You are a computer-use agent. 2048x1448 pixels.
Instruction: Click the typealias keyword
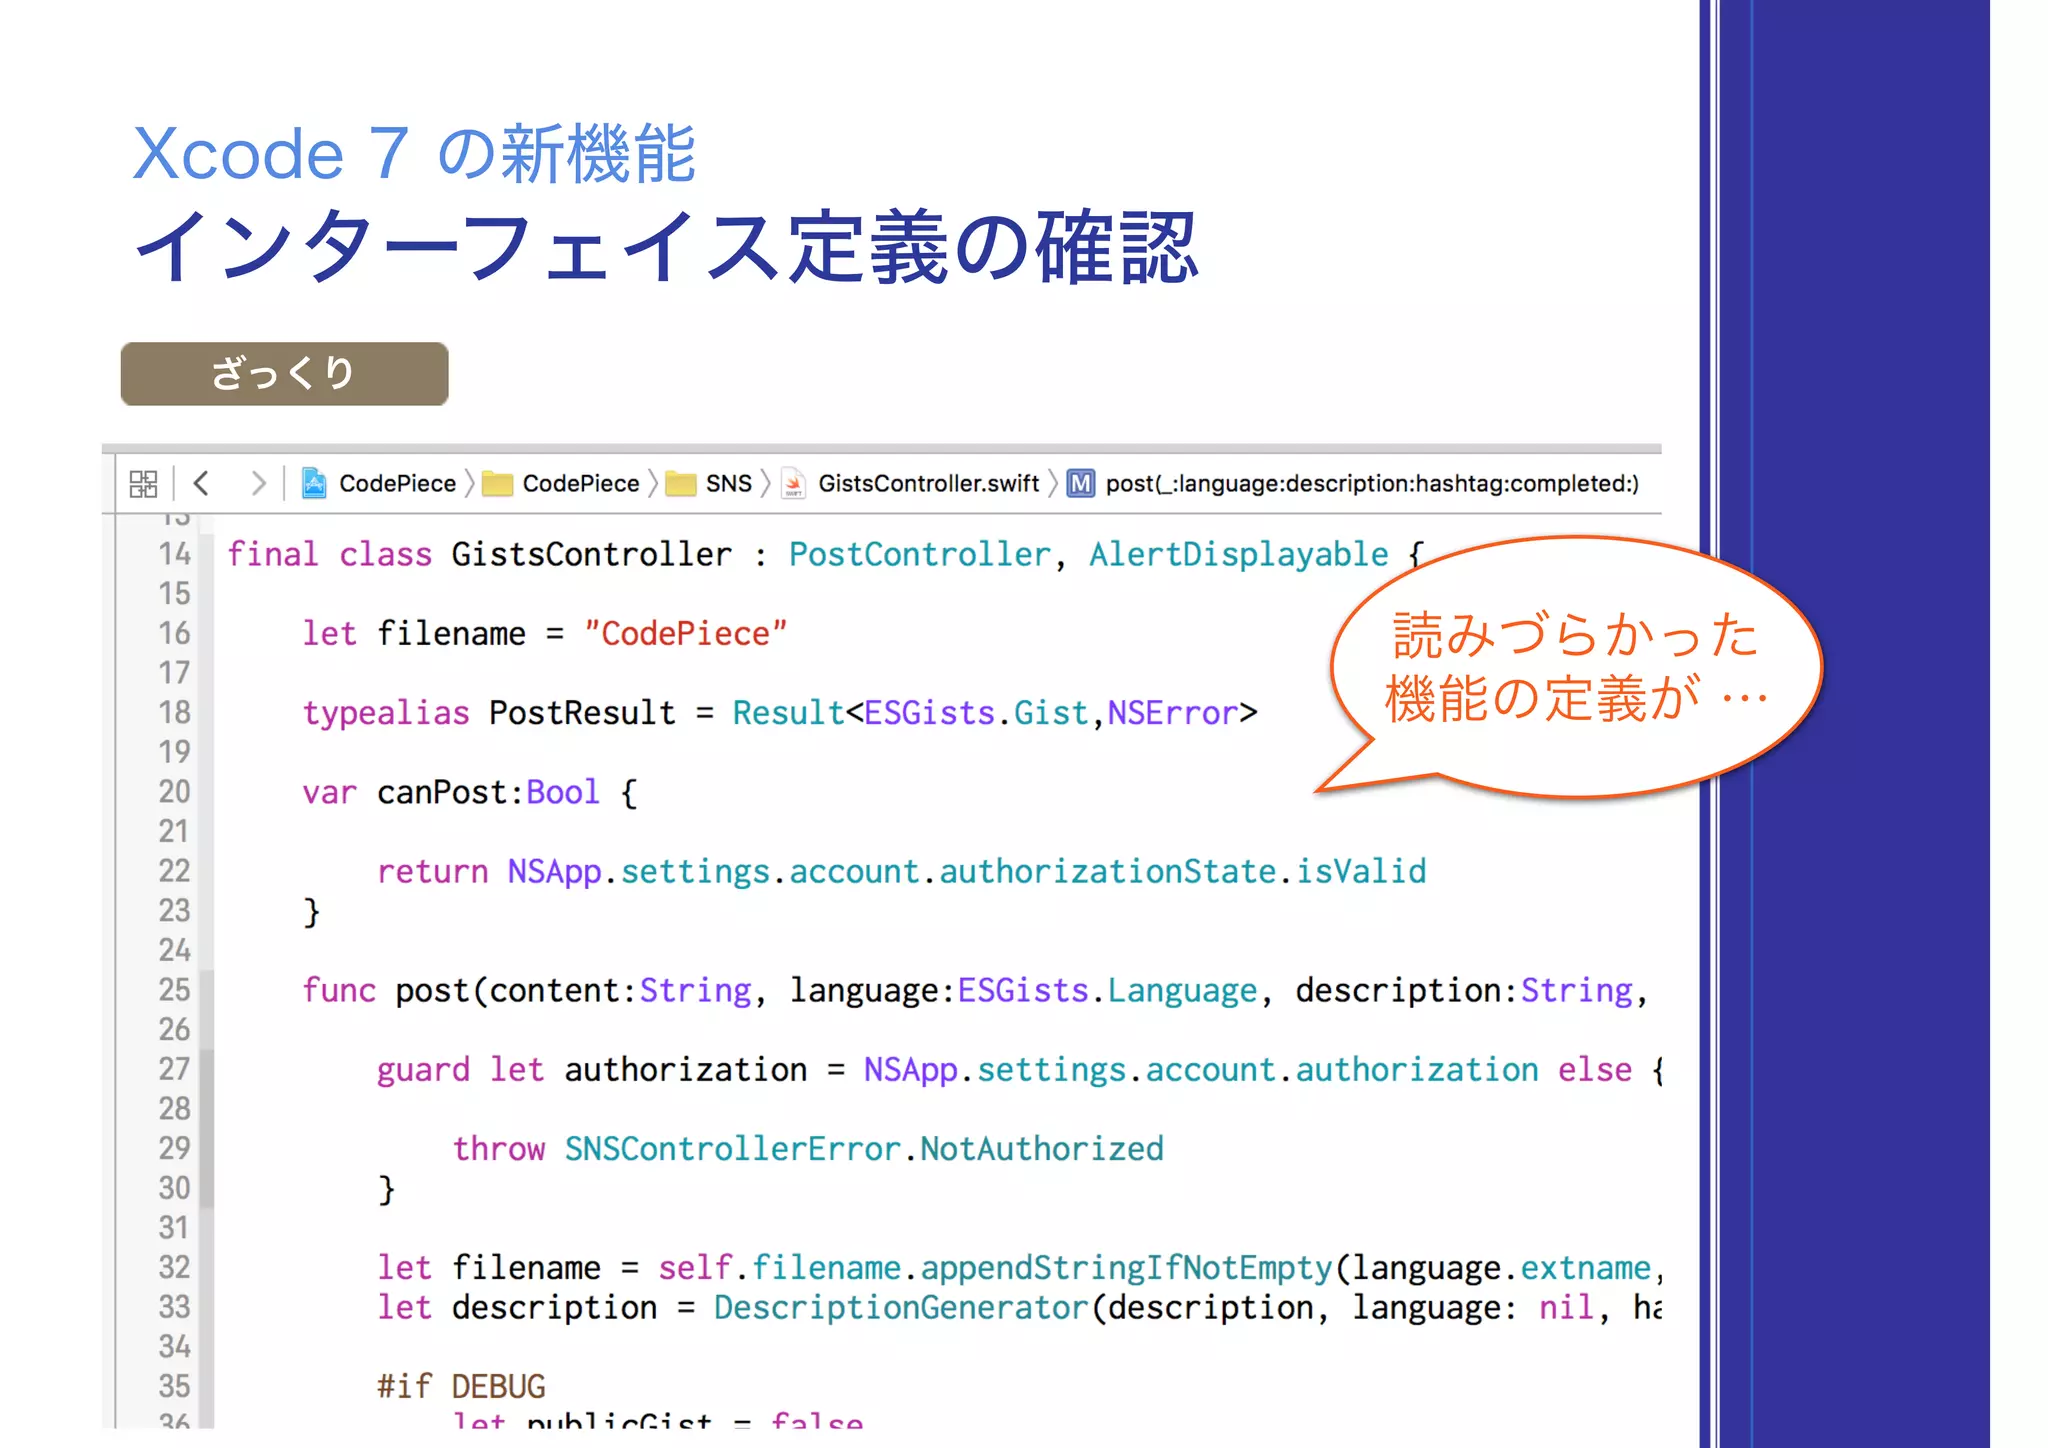386,713
